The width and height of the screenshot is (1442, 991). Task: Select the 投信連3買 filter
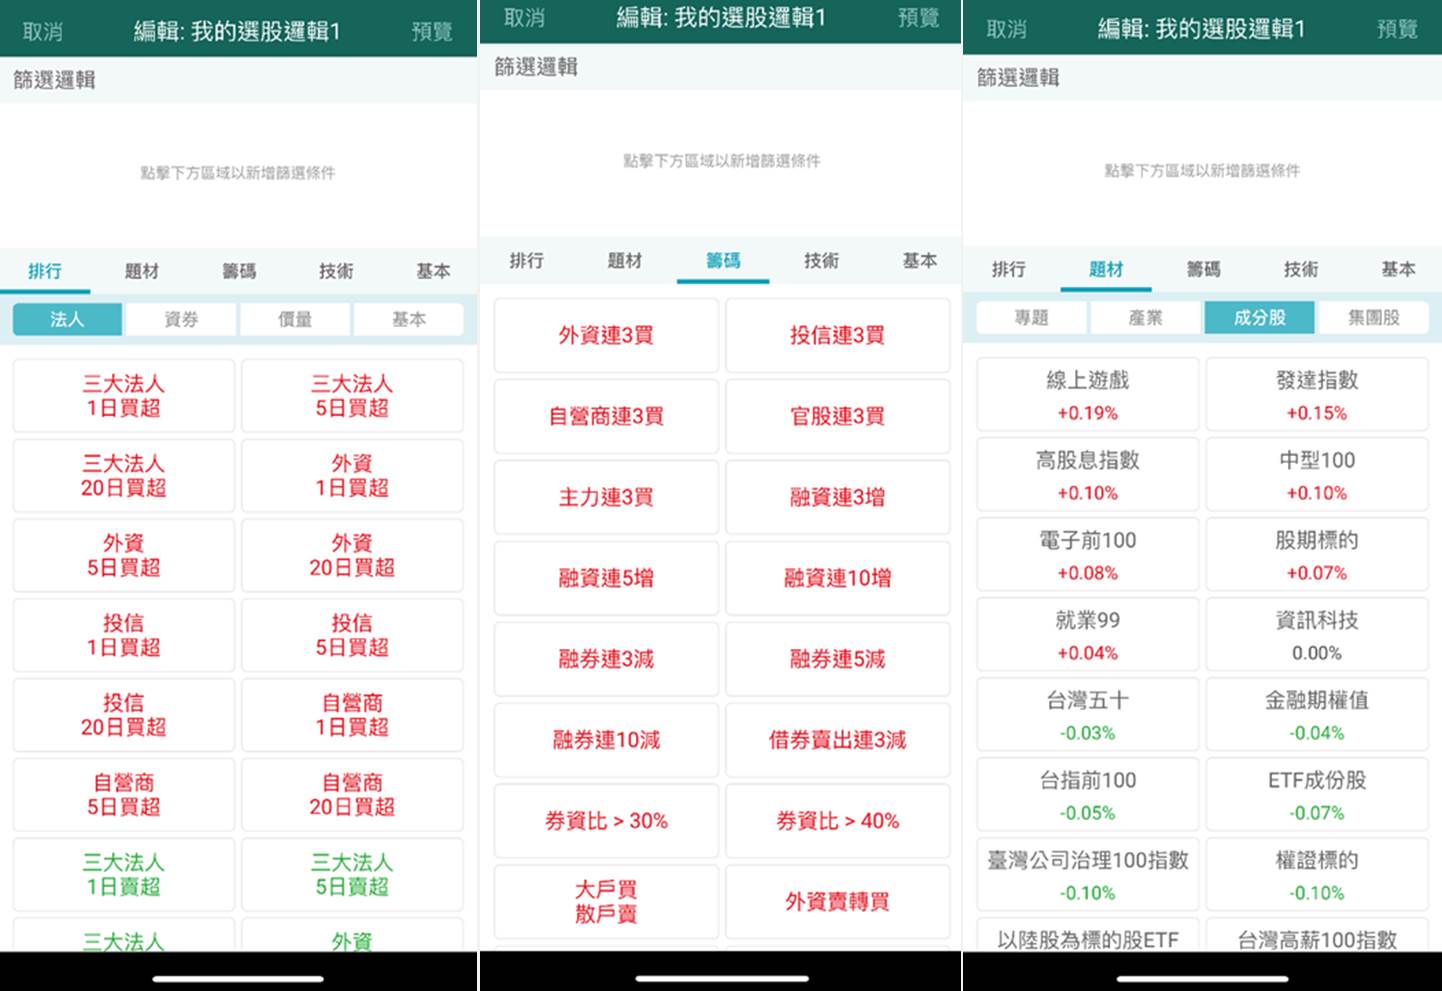point(837,335)
